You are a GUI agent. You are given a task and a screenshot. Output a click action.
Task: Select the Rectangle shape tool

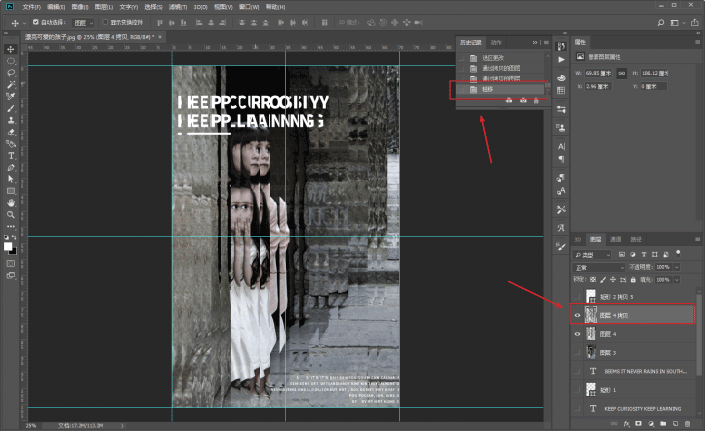pos(11,191)
